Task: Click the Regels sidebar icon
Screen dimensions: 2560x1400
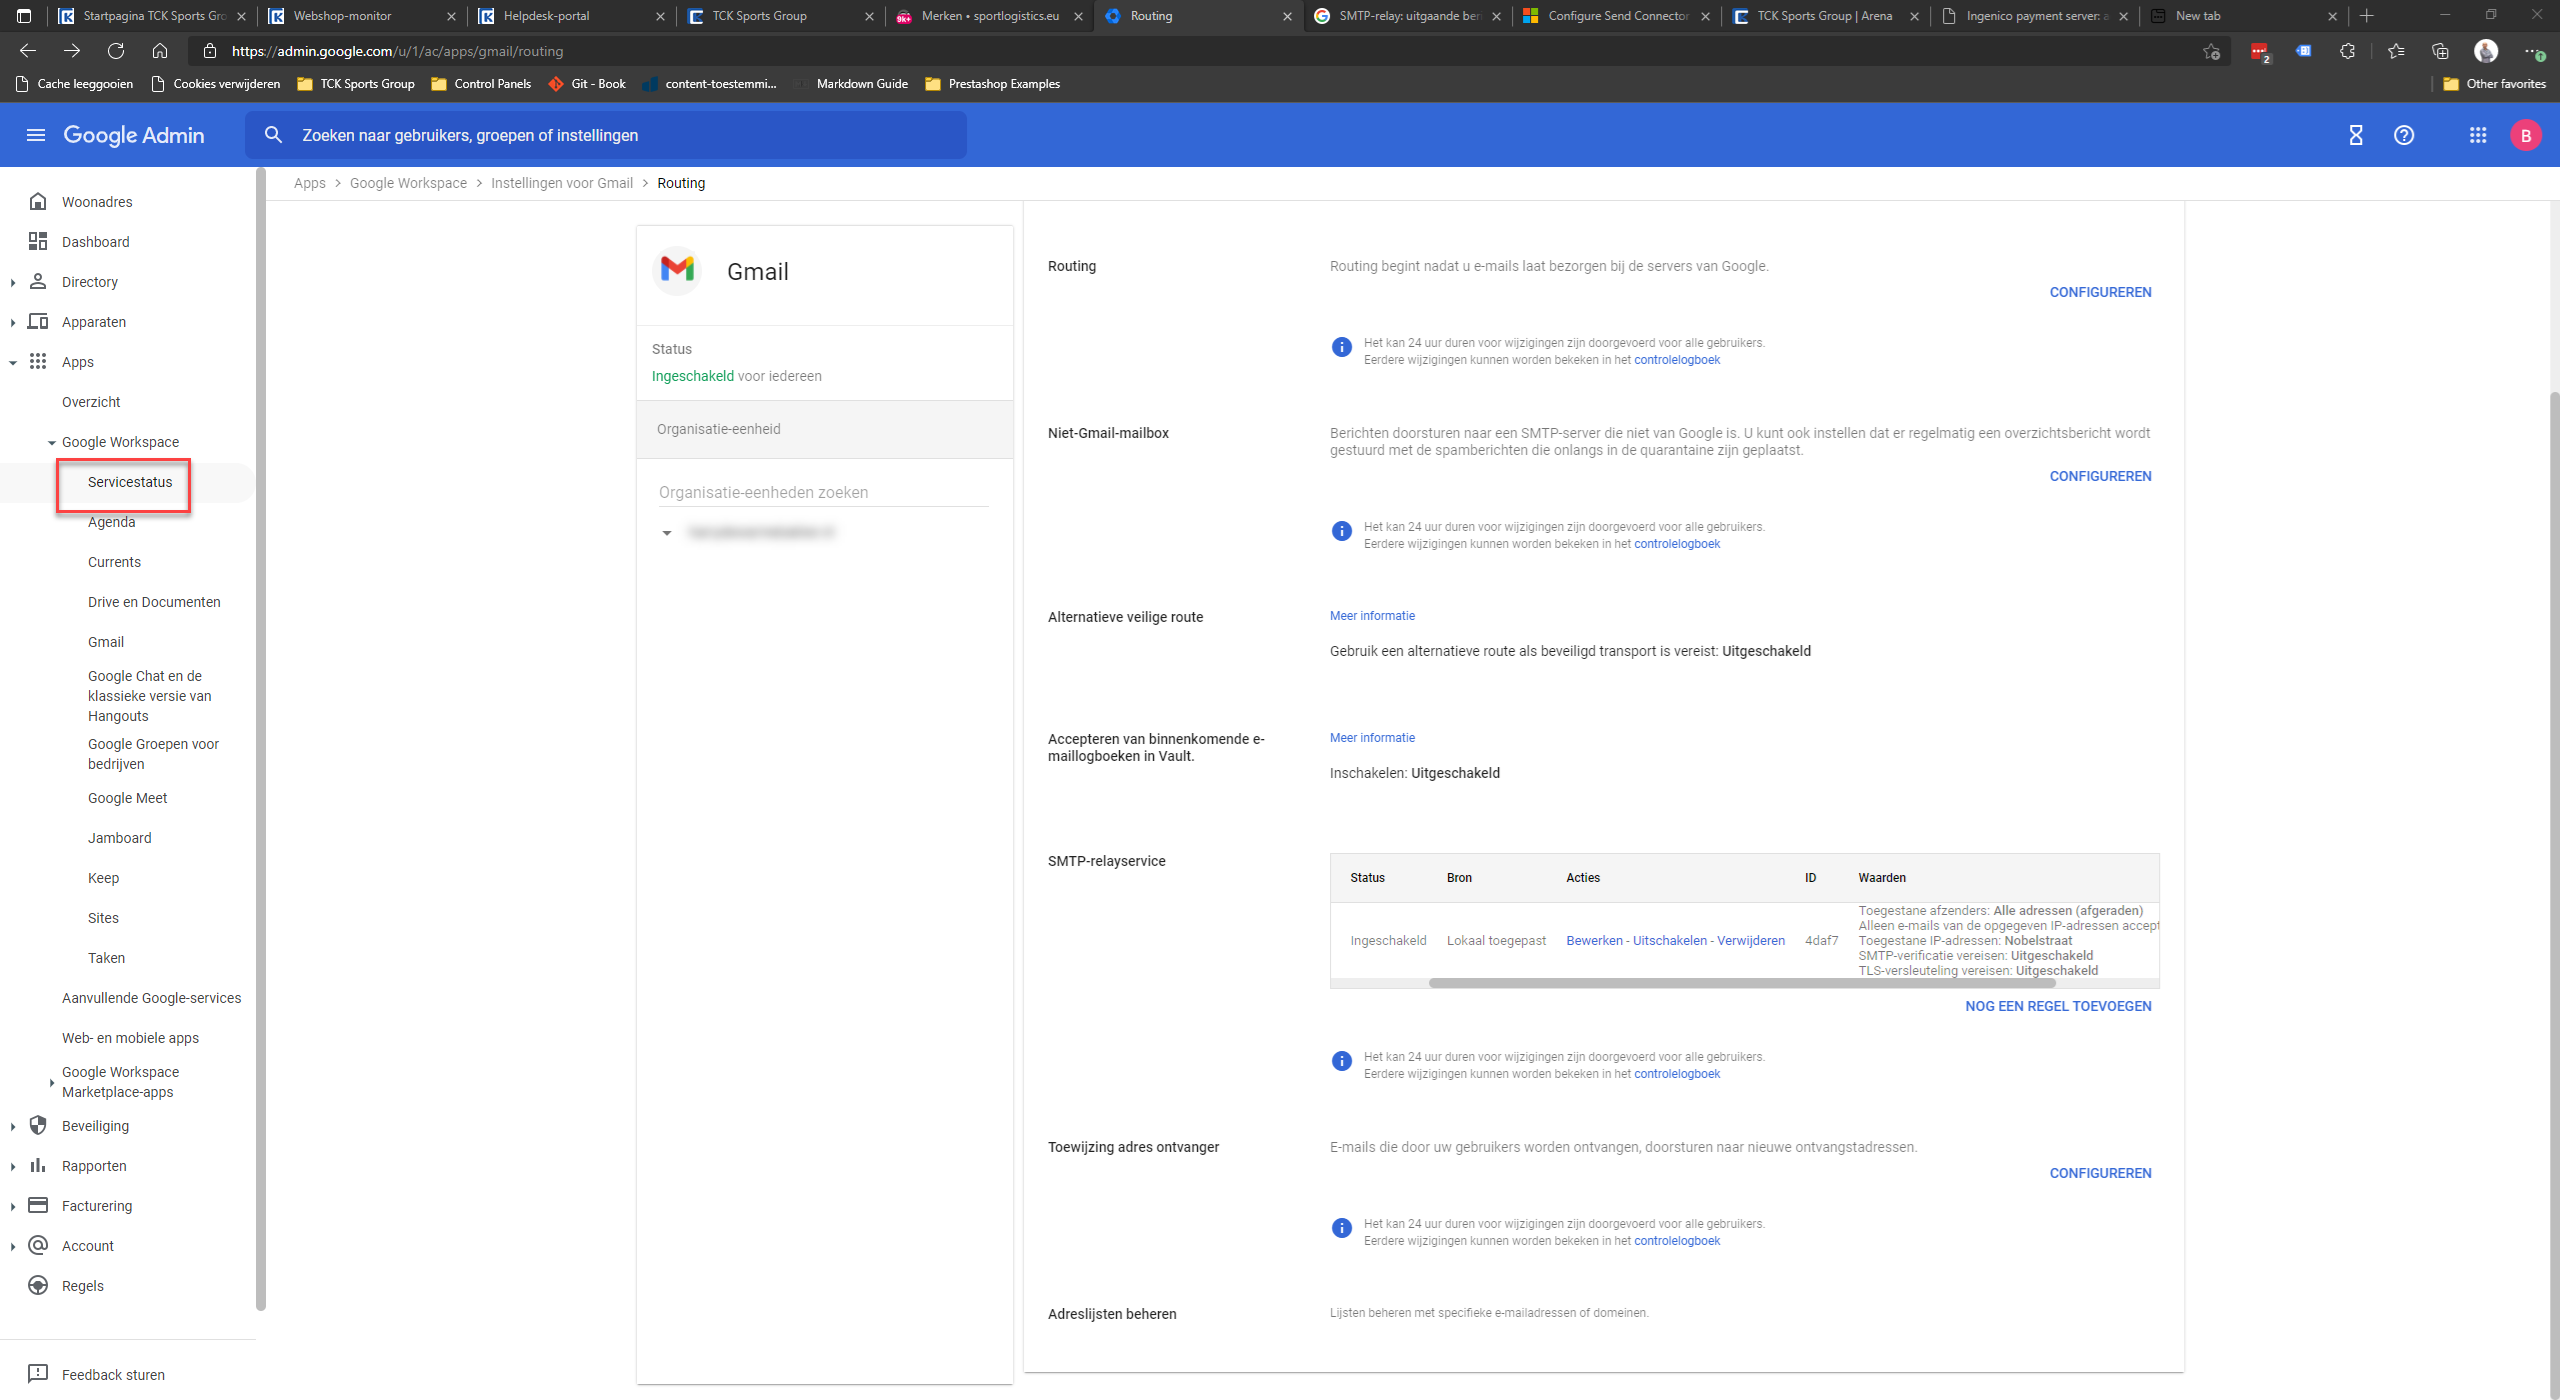Action: (38, 1285)
